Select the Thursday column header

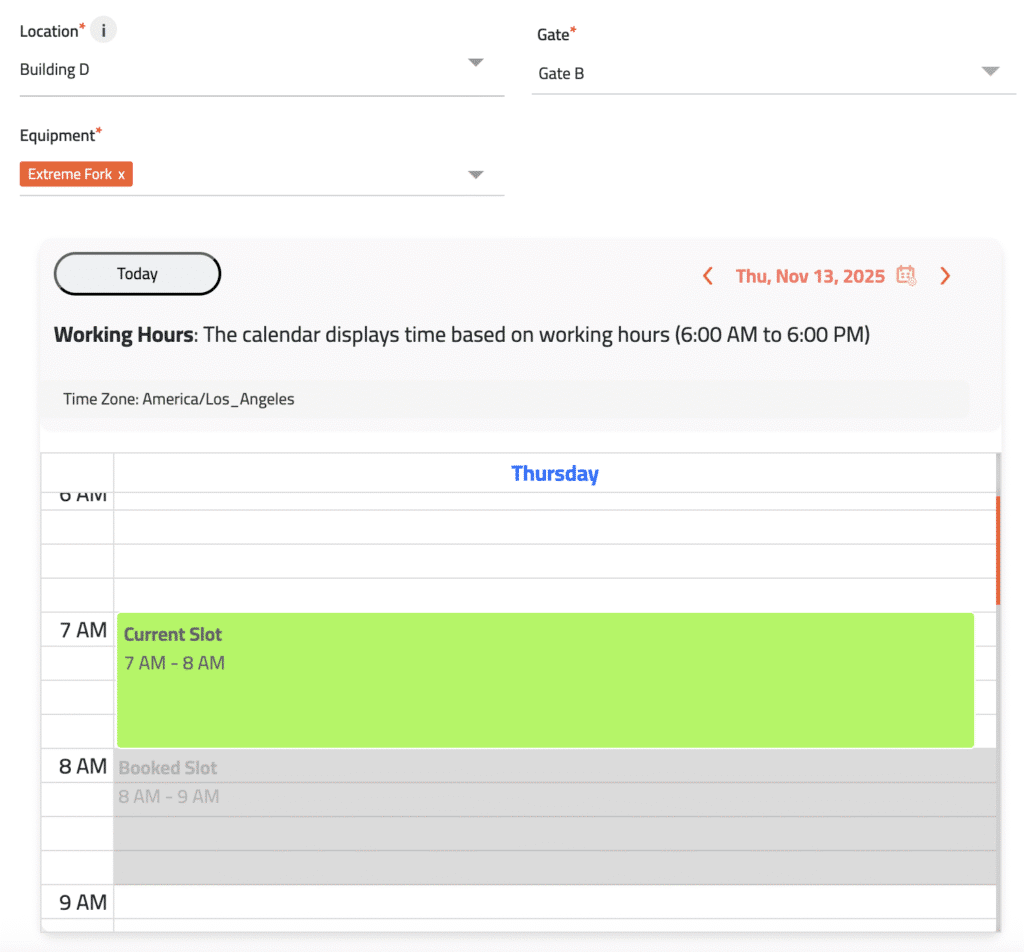click(x=554, y=473)
